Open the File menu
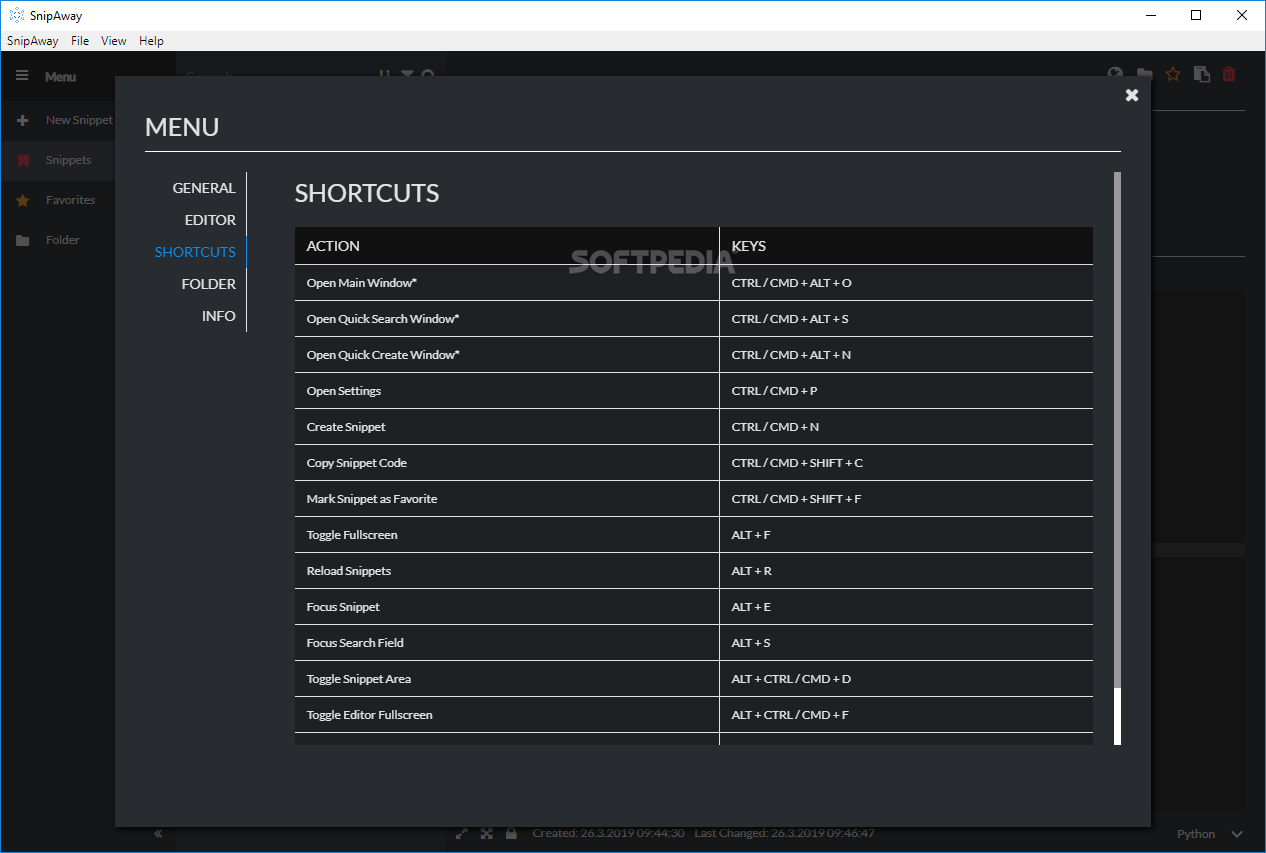The width and height of the screenshot is (1266, 853). point(80,41)
